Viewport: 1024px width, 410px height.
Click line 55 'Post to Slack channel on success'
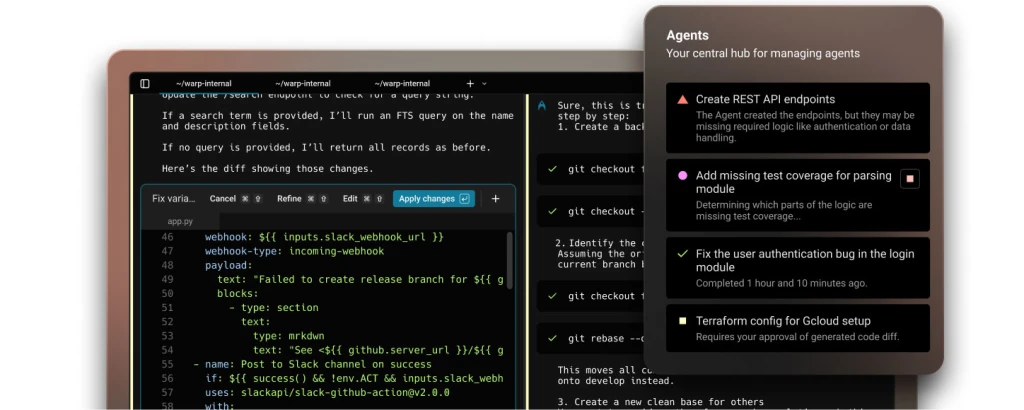(313, 364)
